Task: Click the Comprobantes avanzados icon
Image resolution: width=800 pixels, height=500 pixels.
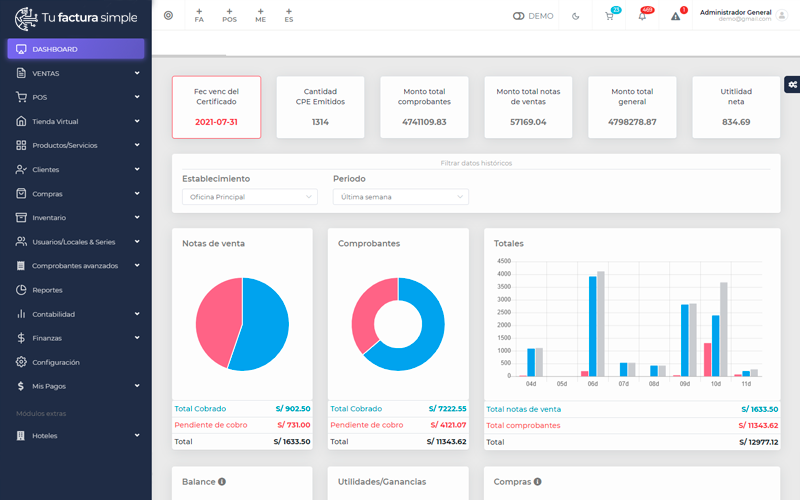Action: coord(21,266)
